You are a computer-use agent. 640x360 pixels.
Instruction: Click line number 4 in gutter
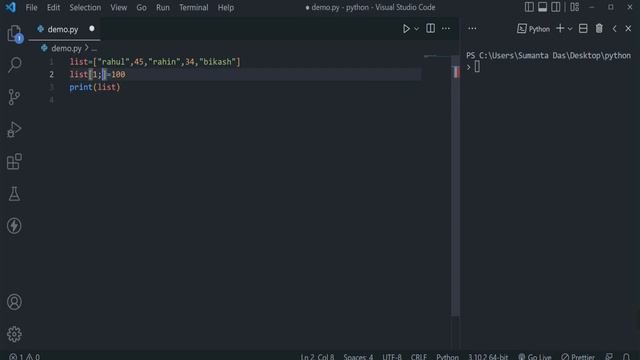coord(51,100)
